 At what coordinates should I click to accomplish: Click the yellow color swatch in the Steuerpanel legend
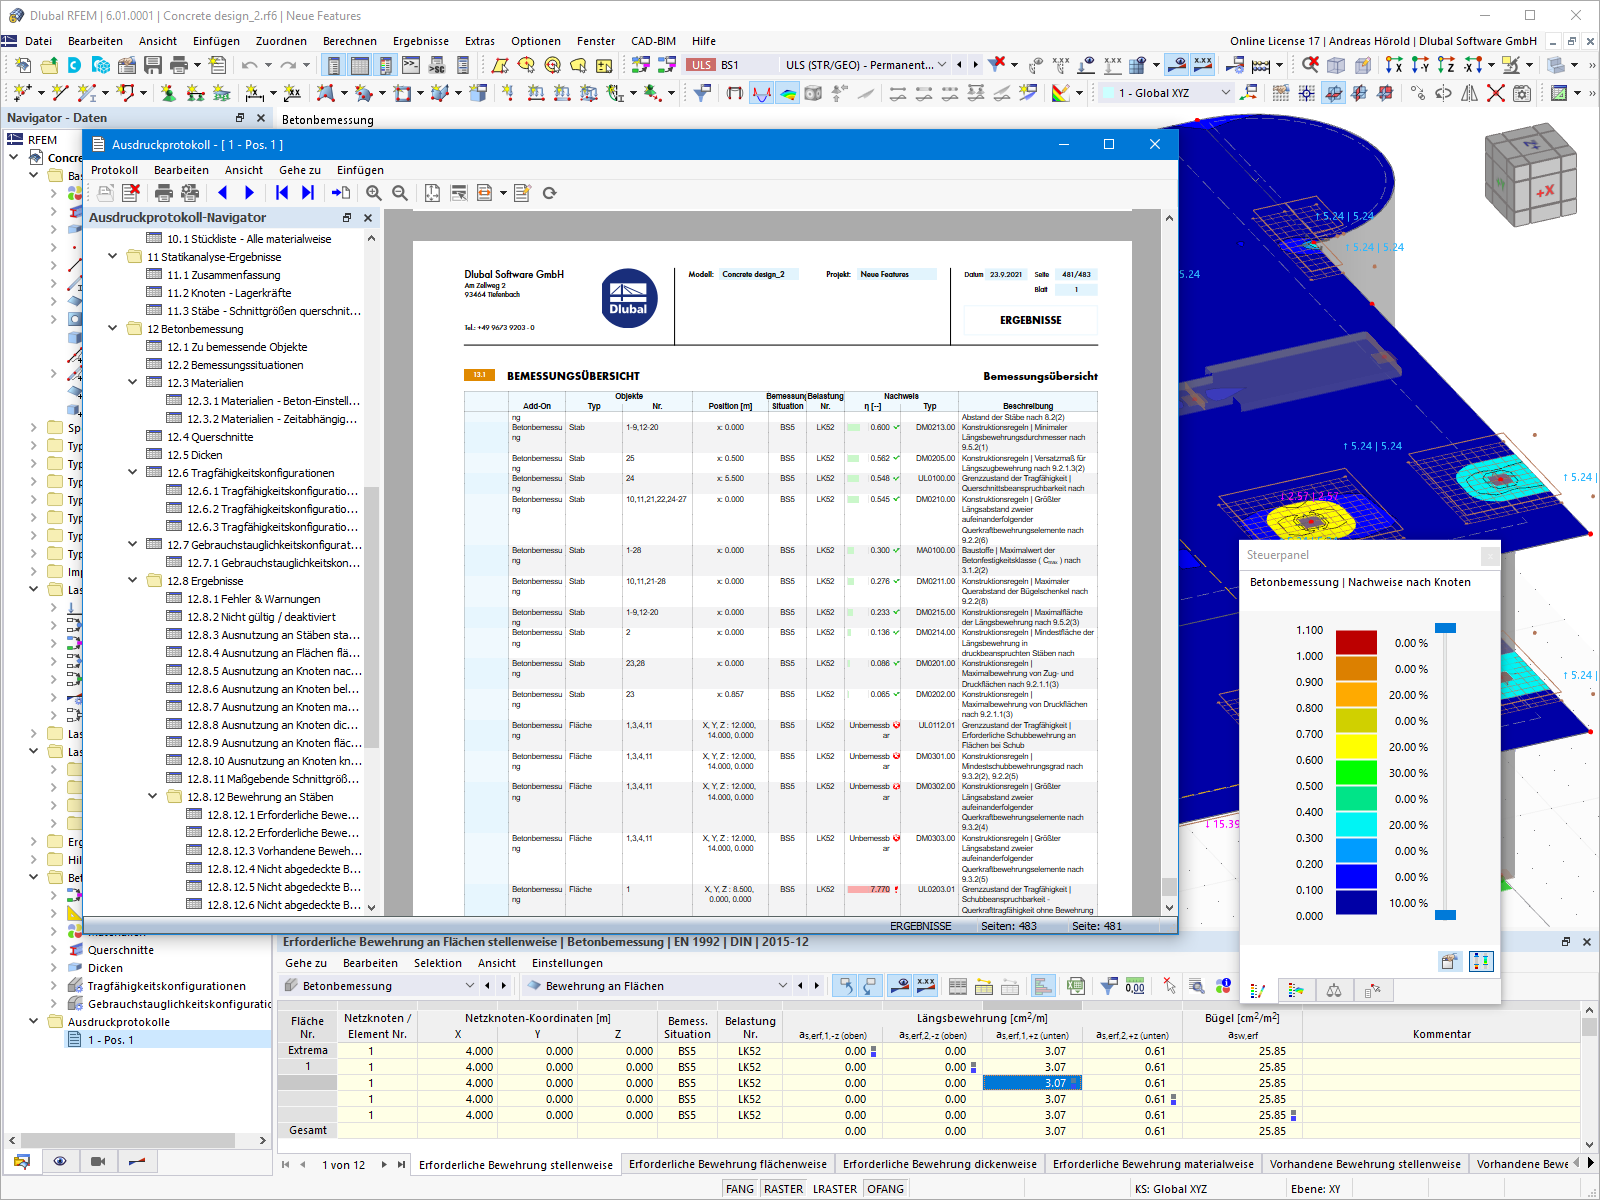[1357, 746]
